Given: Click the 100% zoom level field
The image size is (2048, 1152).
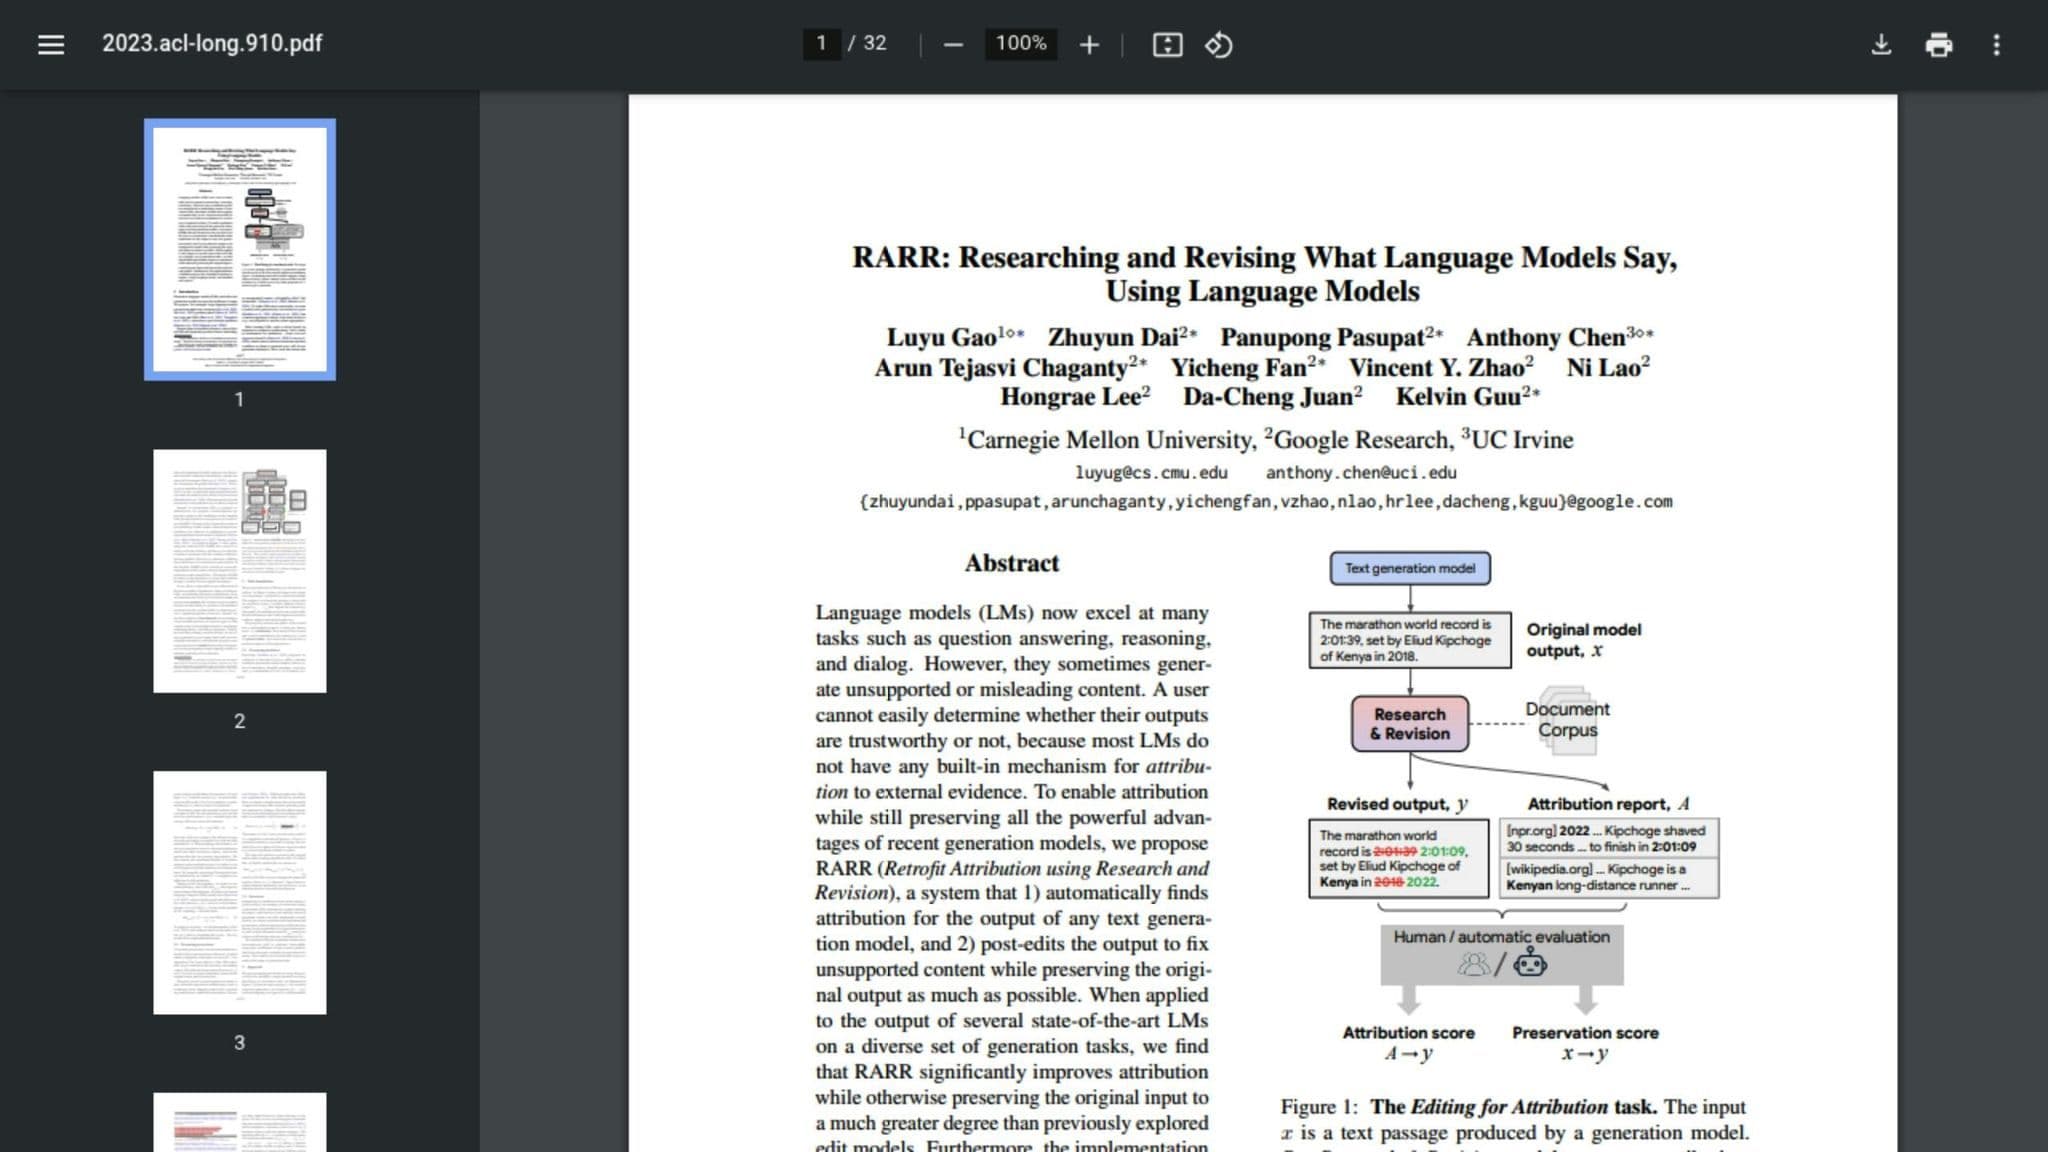Looking at the screenshot, I should point(1021,43).
